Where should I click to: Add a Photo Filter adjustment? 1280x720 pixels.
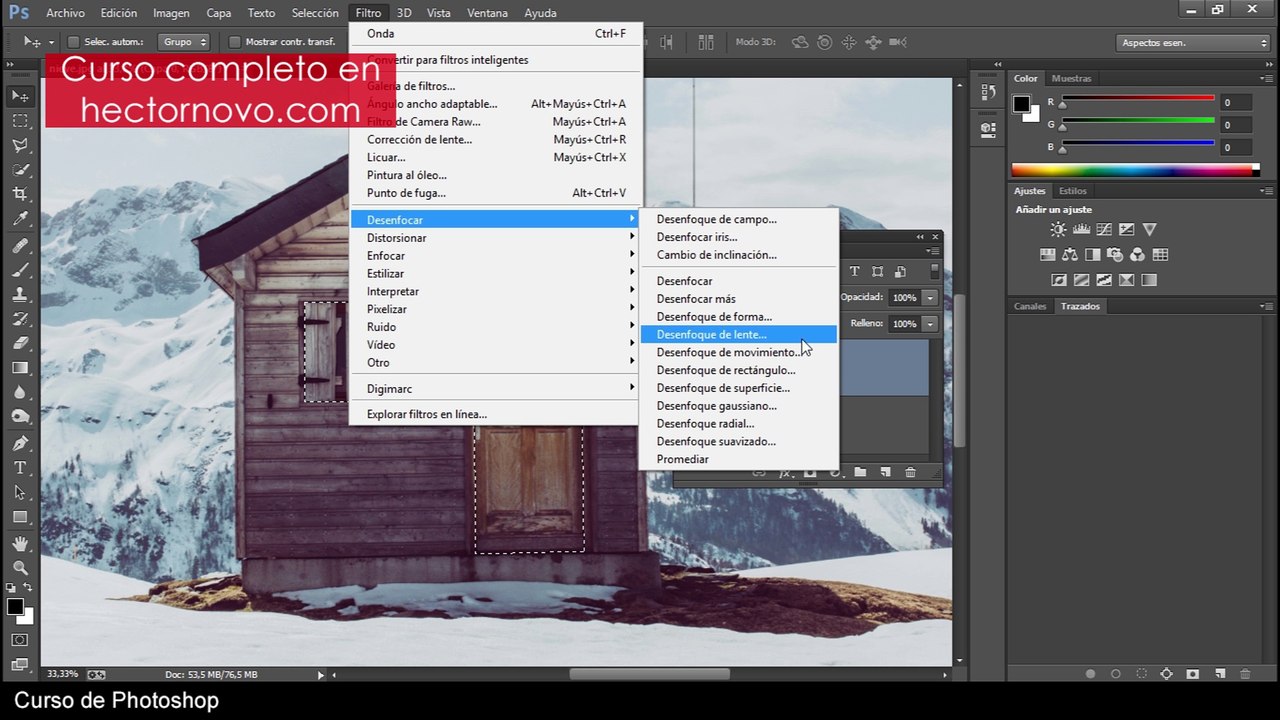[x=1115, y=255]
